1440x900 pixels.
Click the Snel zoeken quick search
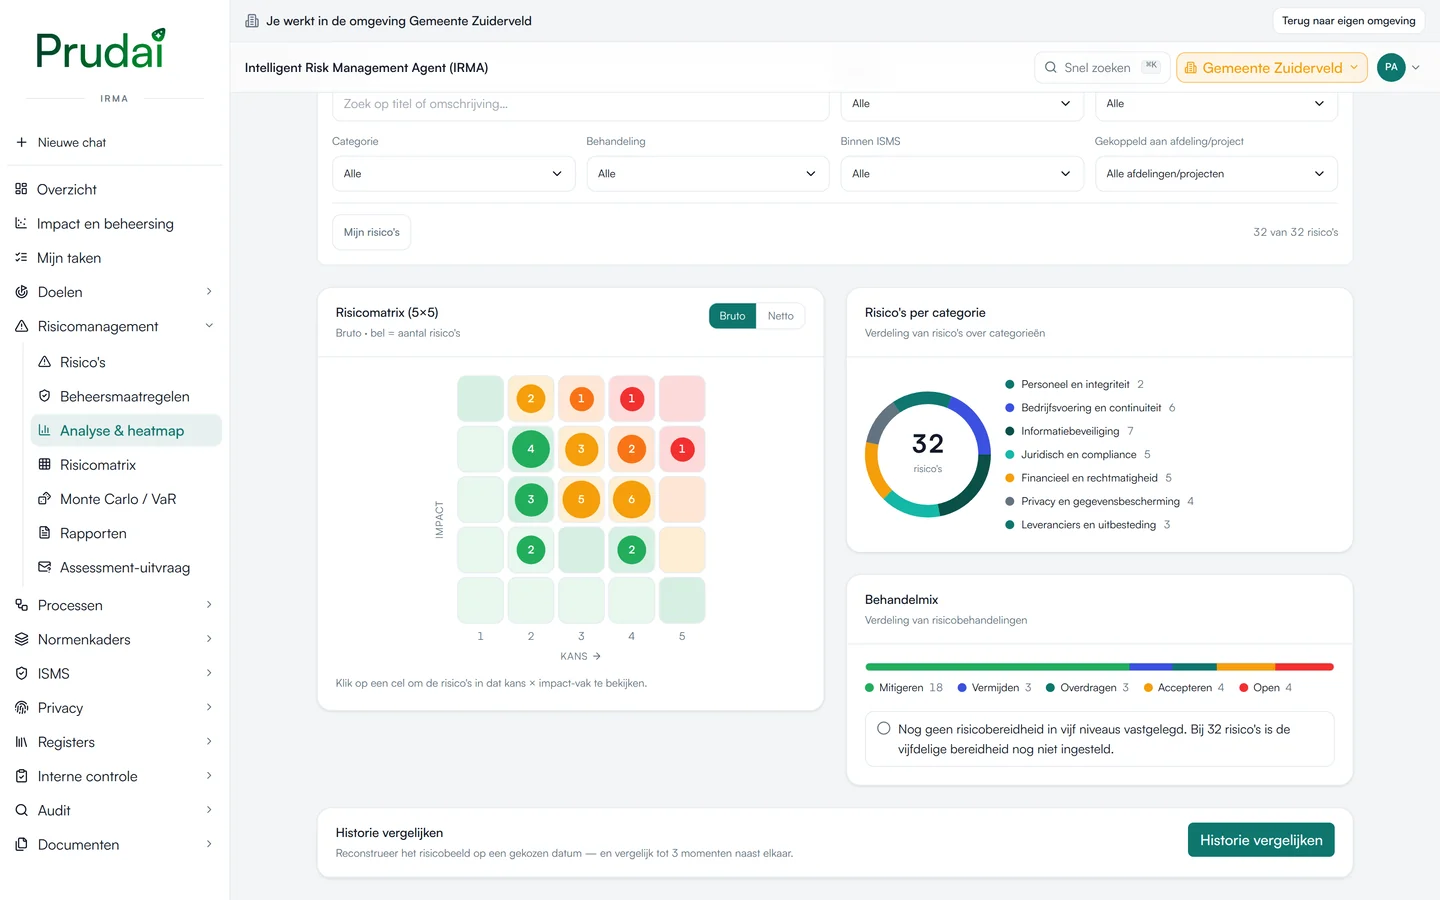(1102, 68)
